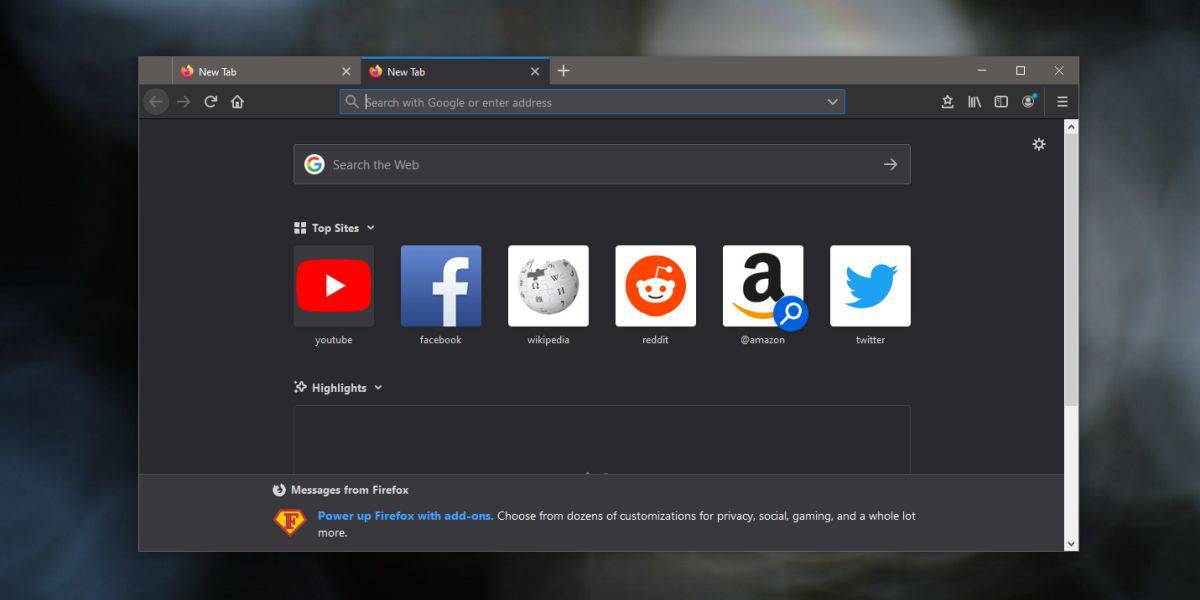The width and height of the screenshot is (1200, 600).
Task: Click the scrollbar up arrow
Action: coord(1071,127)
